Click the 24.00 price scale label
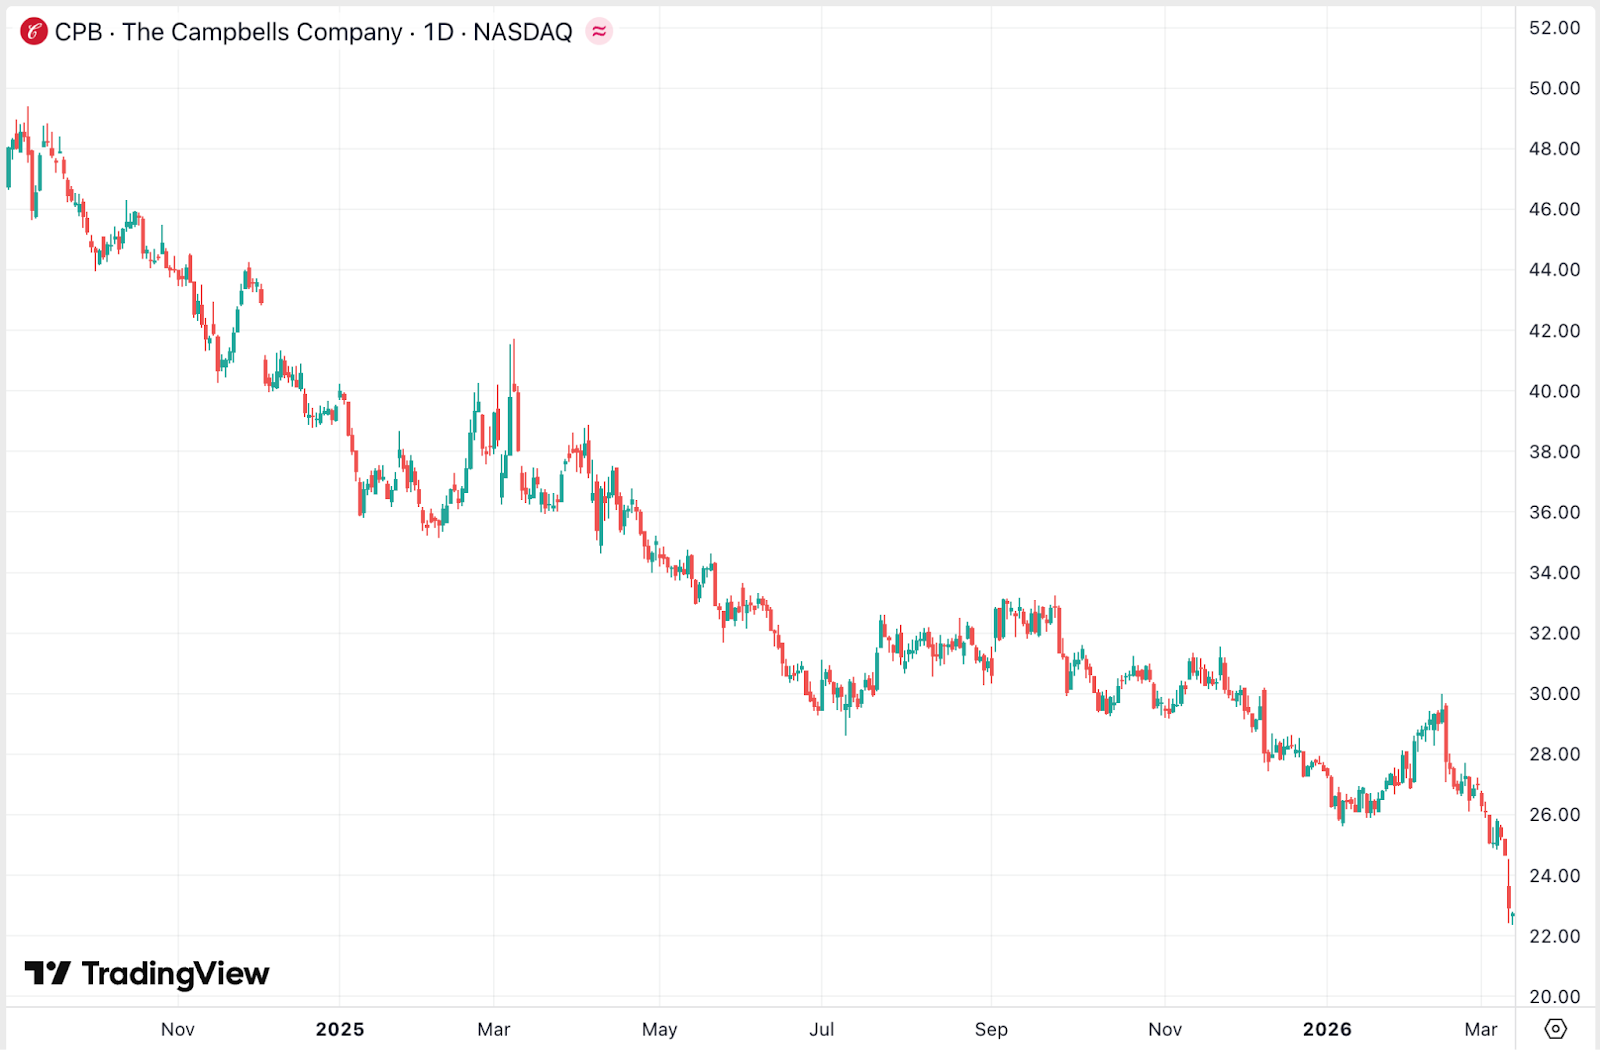This screenshot has height=1050, width=1600. 1554,876
